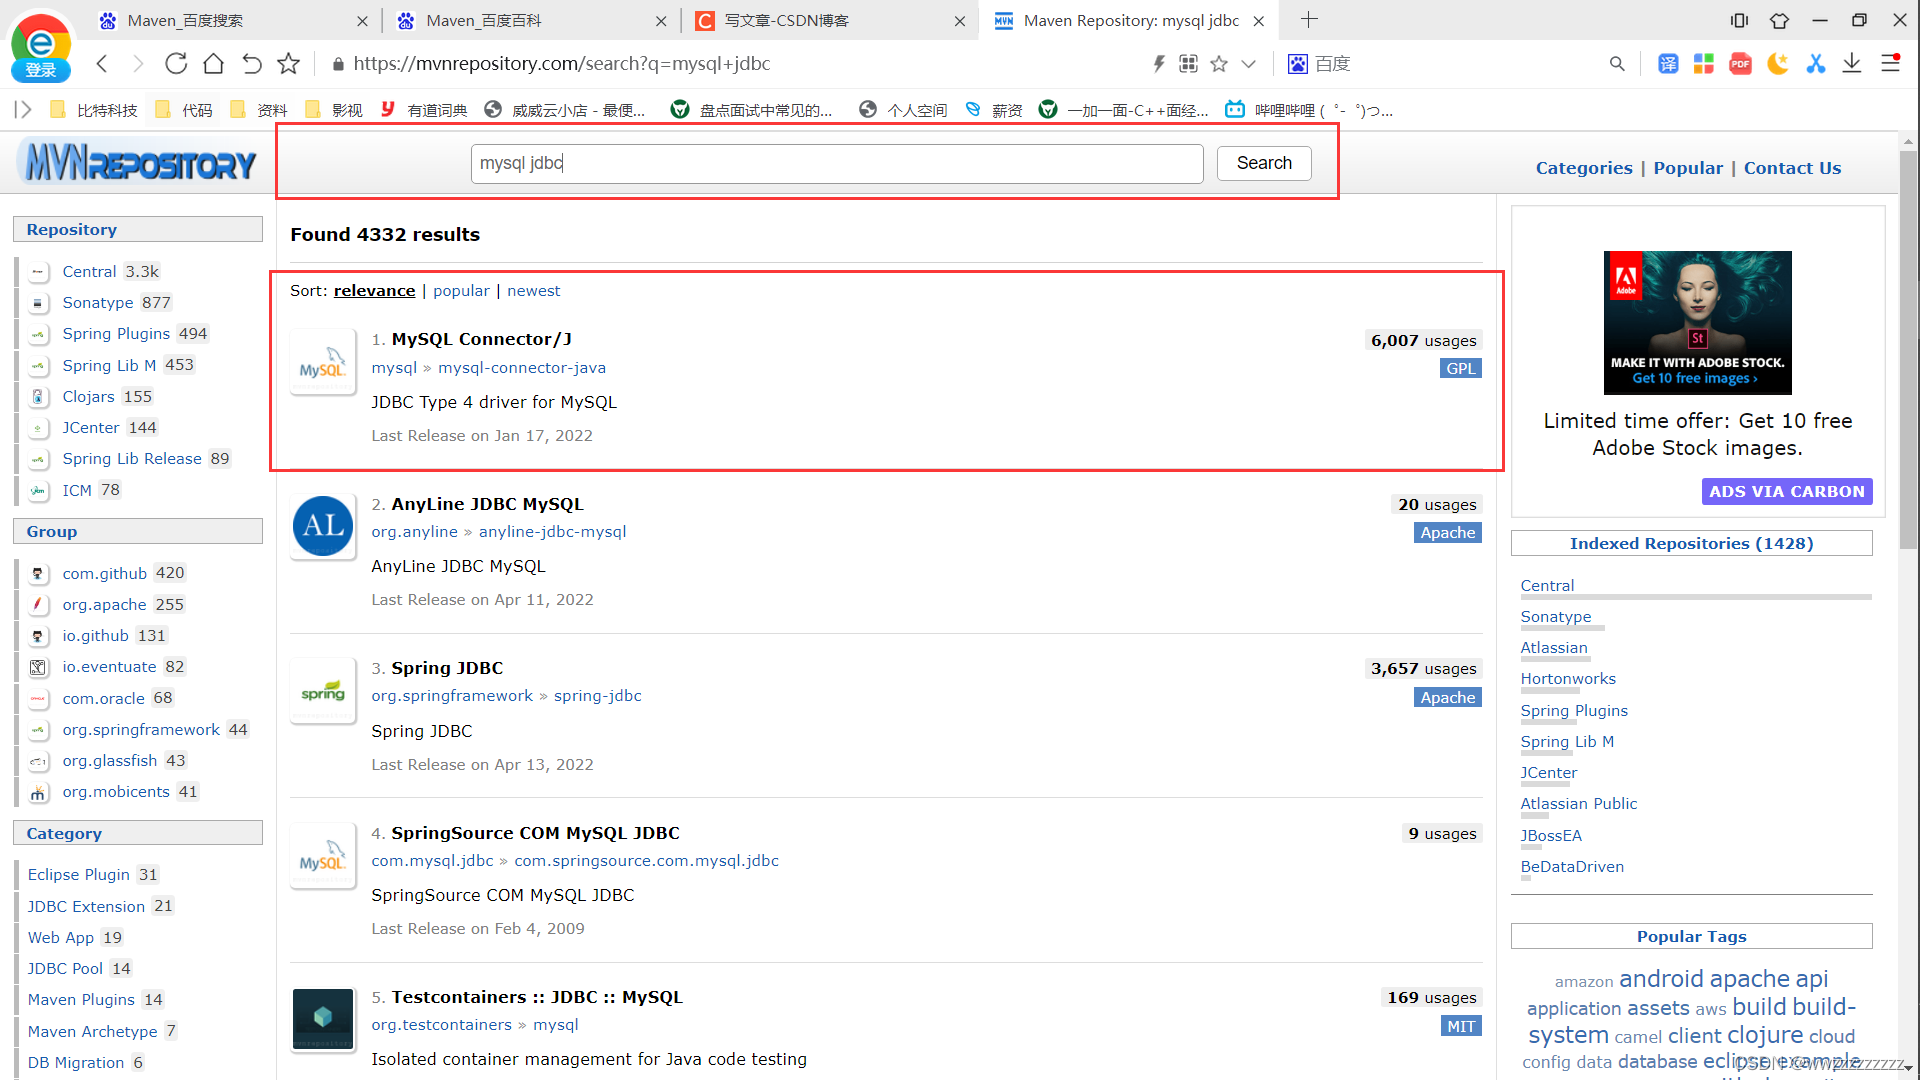The width and height of the screenshot is (1920, 1080).
Task: Open the browser hamburger menu icon
Action: click(x=1890, y=64)
